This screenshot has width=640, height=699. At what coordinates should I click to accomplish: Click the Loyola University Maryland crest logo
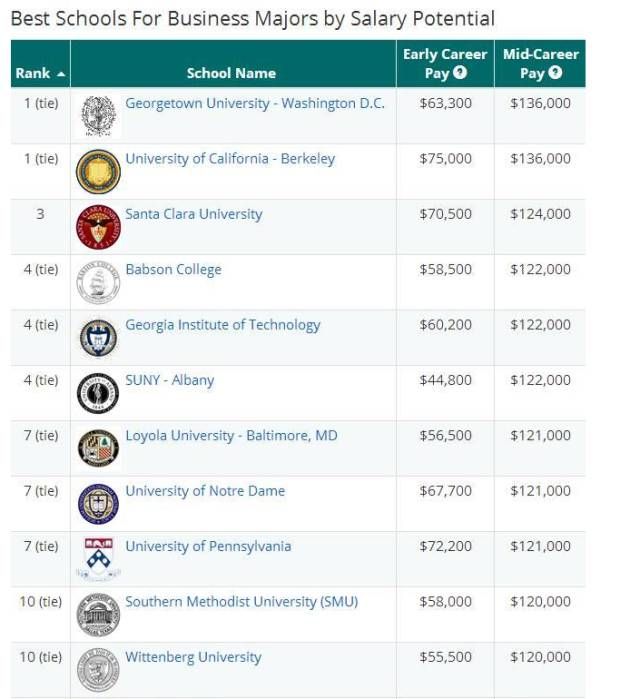[x=98, y=448]
